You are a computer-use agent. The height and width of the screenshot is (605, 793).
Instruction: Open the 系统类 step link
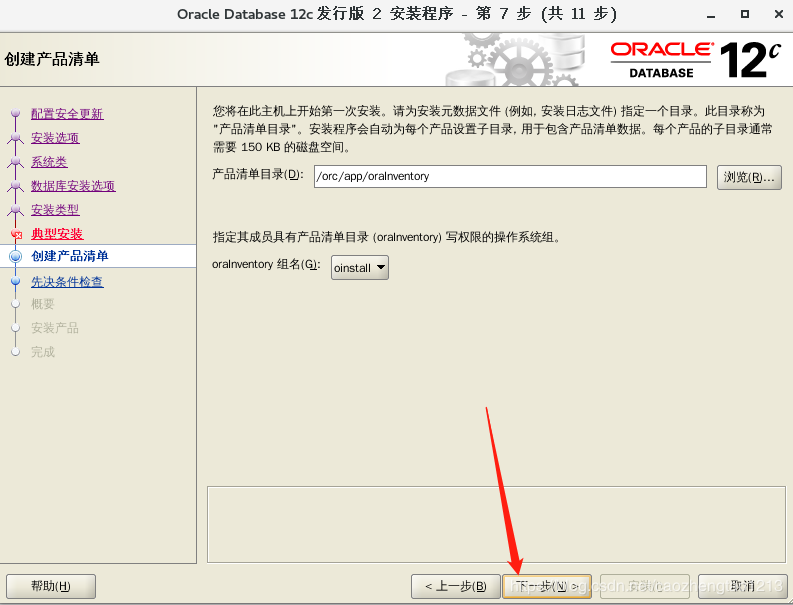(x=49, y=162)
